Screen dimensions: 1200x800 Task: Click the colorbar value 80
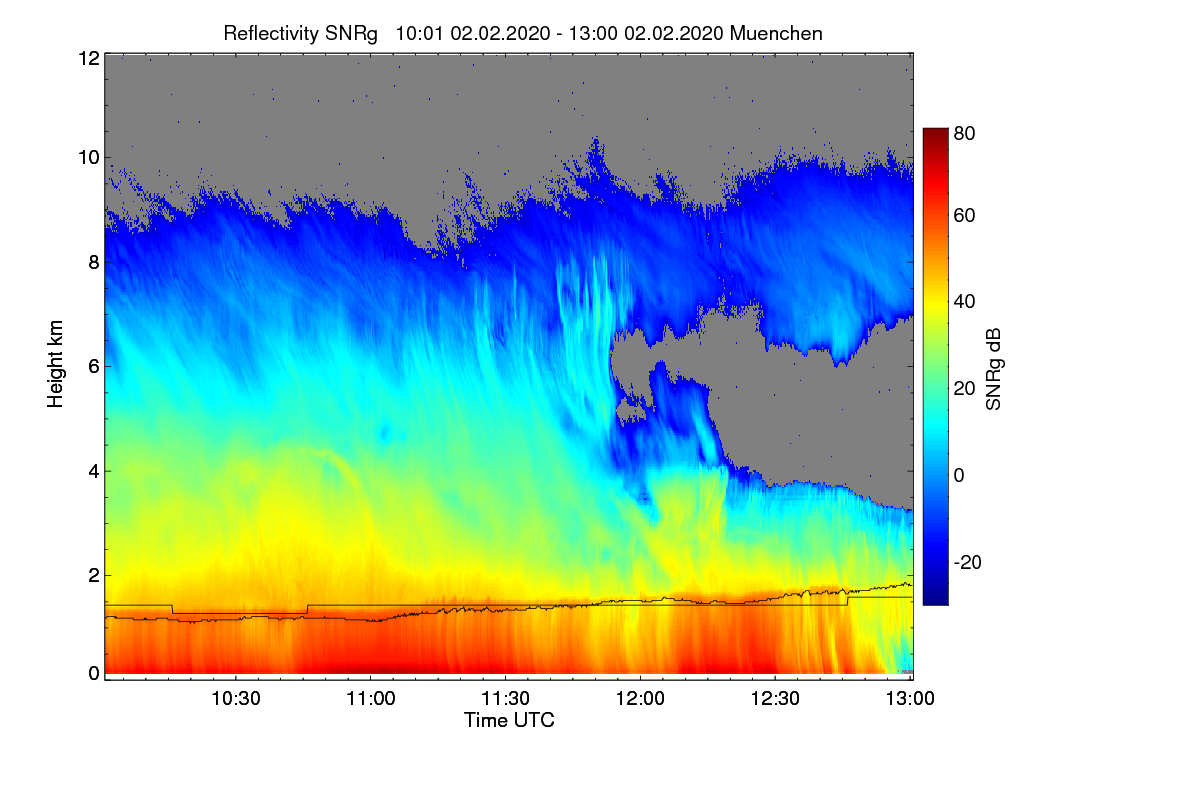[x=966, y=132]
